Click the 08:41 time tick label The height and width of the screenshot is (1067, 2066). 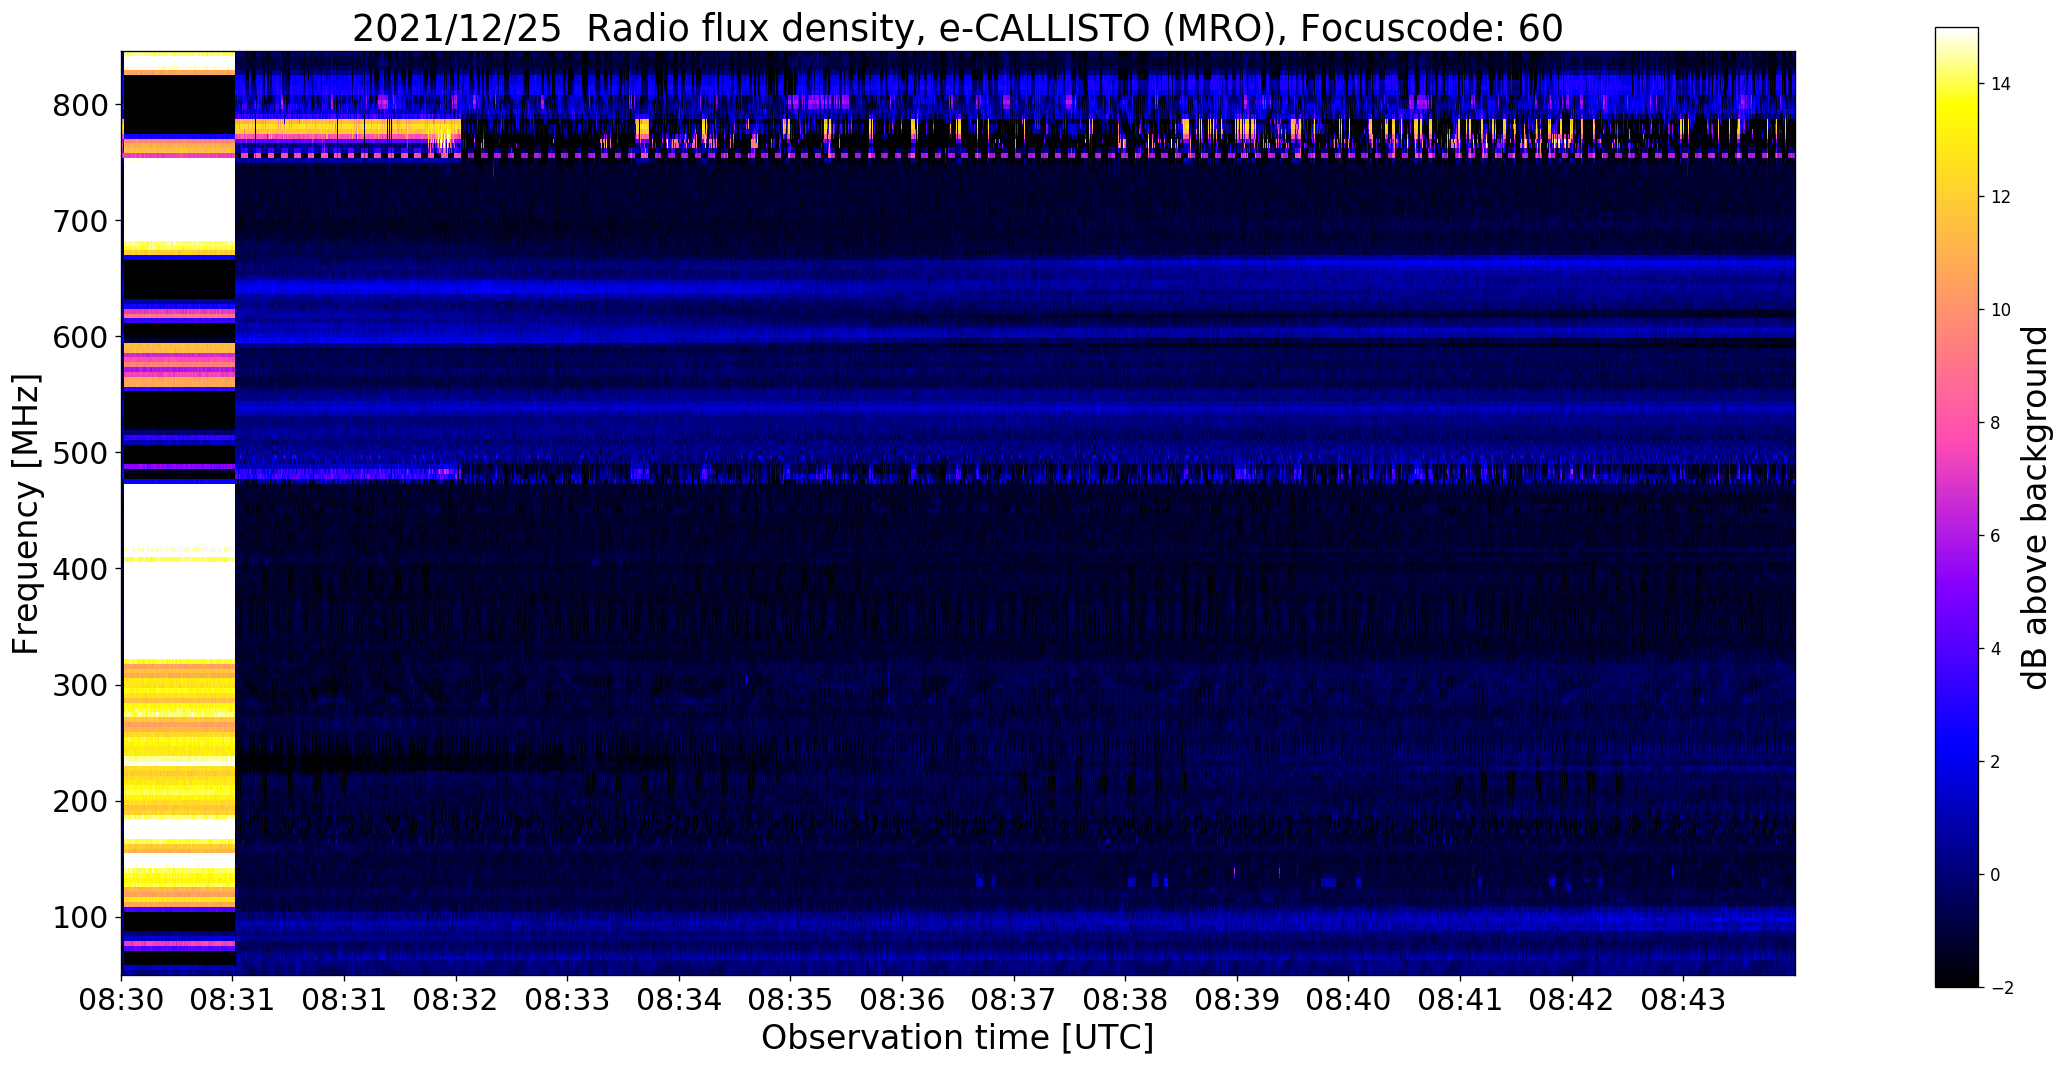pos(1461,999)
